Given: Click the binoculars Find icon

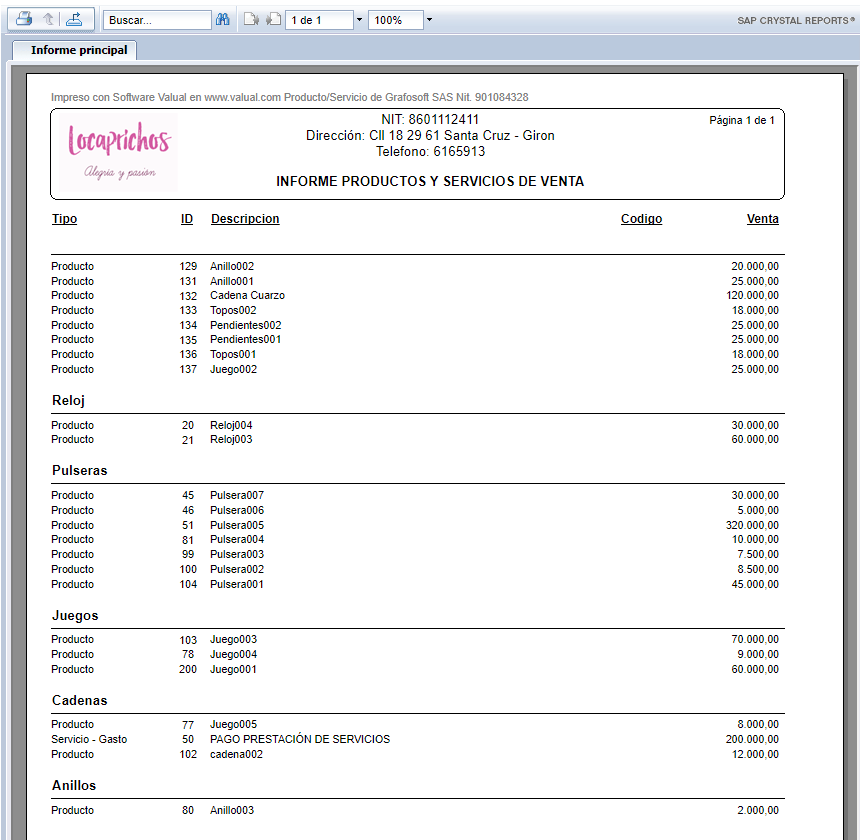Looking at the screenshot, I should pyautogui.click(x=223, y=20).
